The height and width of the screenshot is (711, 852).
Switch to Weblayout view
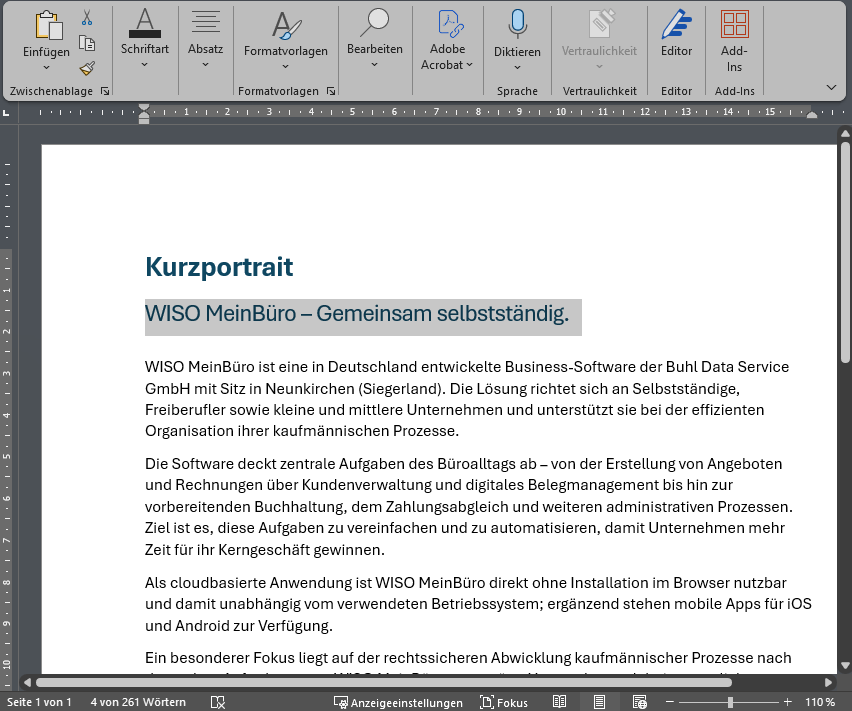(x=640, y=701)
